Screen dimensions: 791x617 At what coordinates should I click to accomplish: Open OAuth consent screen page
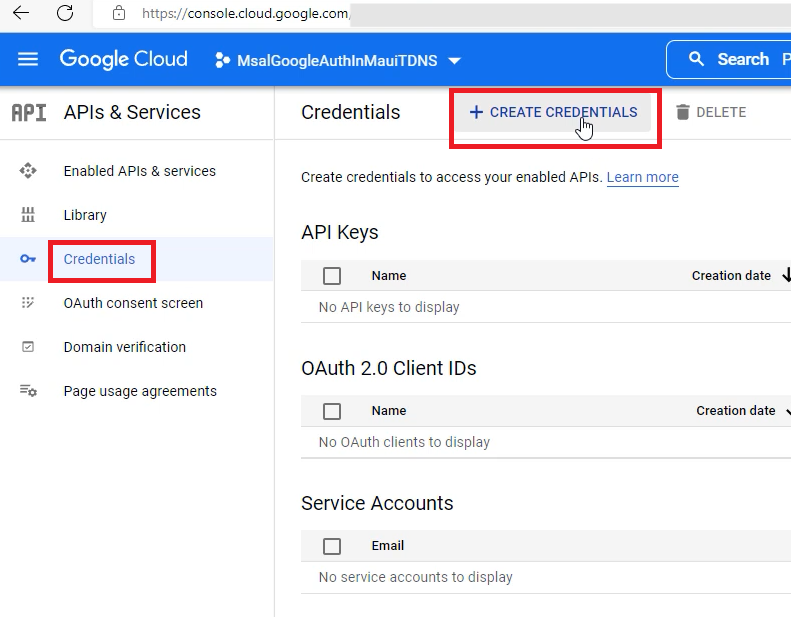pos(133,303)
